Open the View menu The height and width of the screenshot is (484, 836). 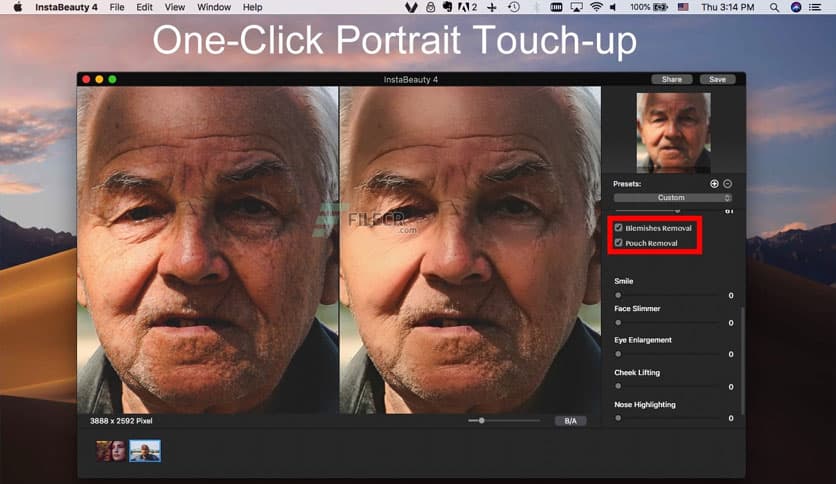tap(174, 7)
